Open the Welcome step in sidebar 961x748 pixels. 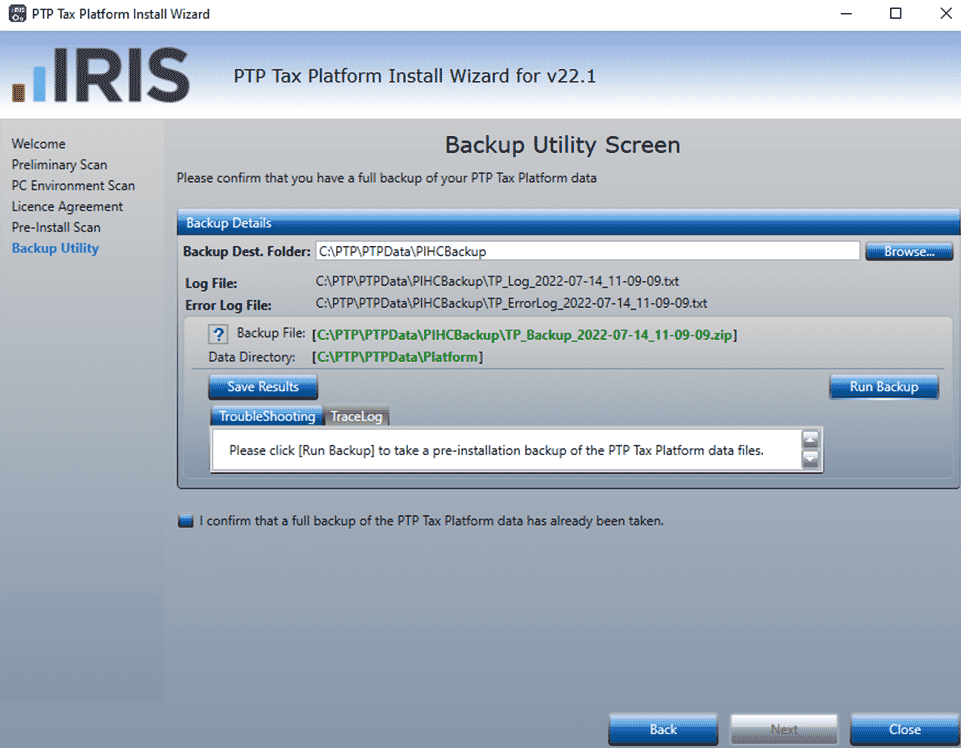(x=39, y=143)
